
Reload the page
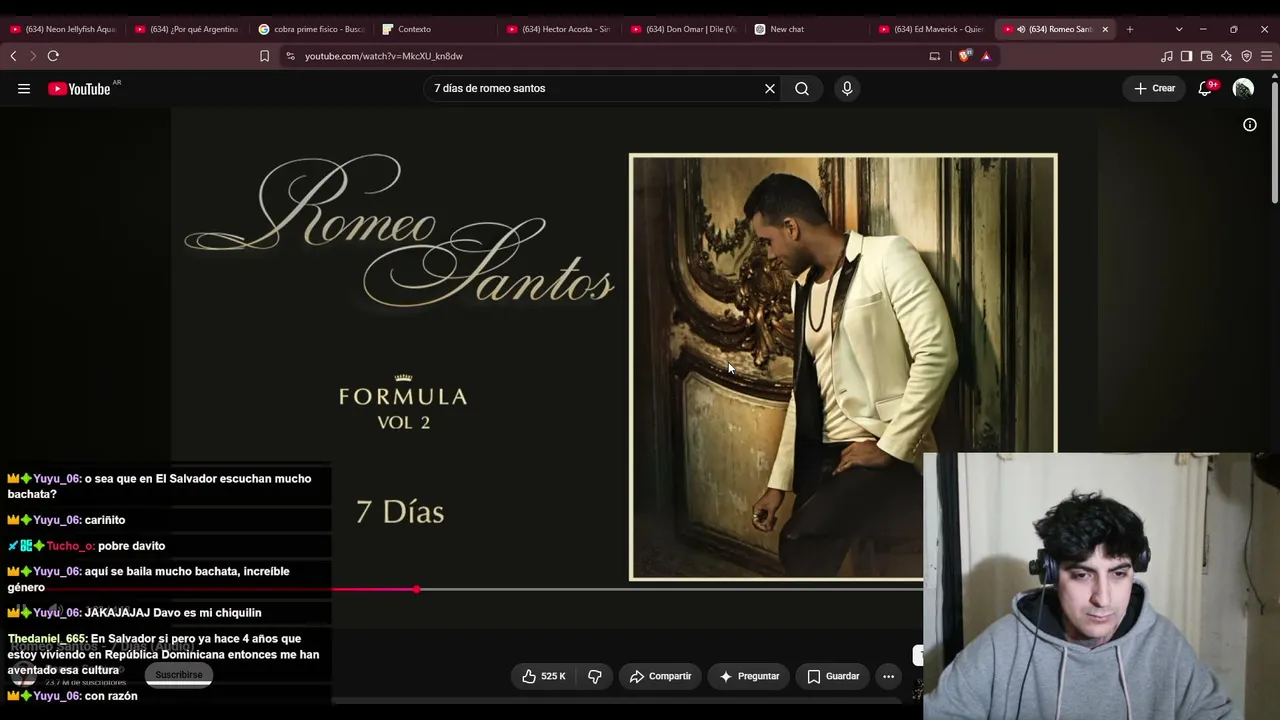coord(53,56)
